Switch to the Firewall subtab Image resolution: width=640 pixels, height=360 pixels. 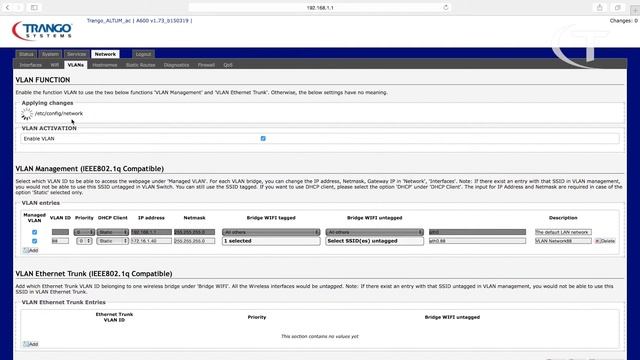[x=206, y=65]
